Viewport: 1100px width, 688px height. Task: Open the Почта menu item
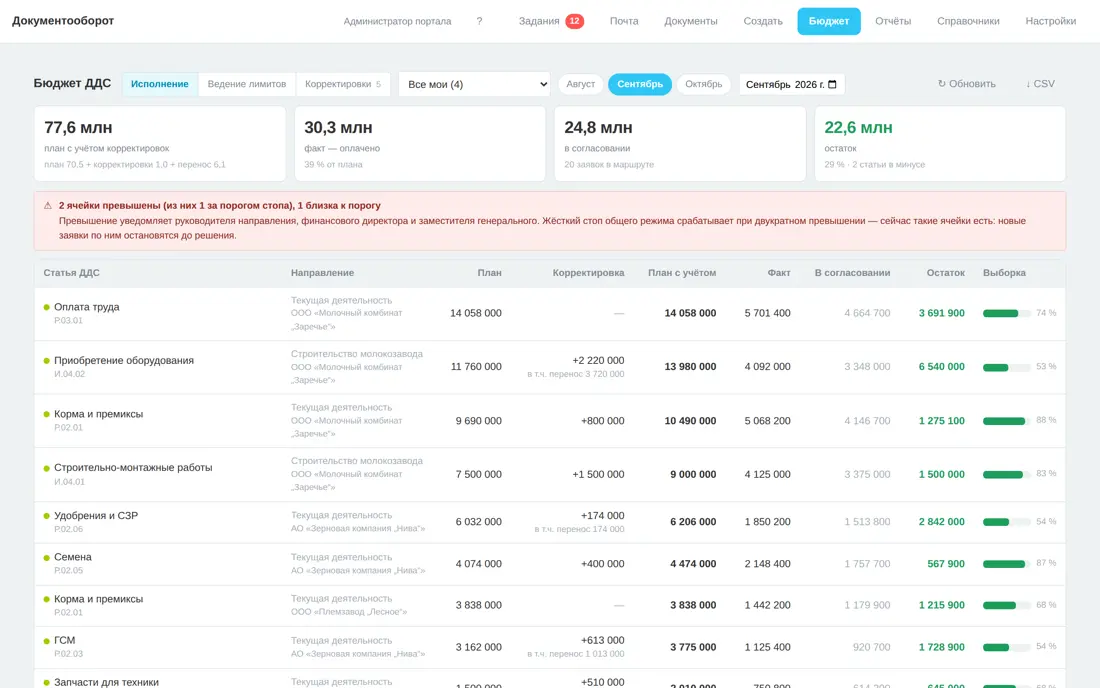point(624,21)
